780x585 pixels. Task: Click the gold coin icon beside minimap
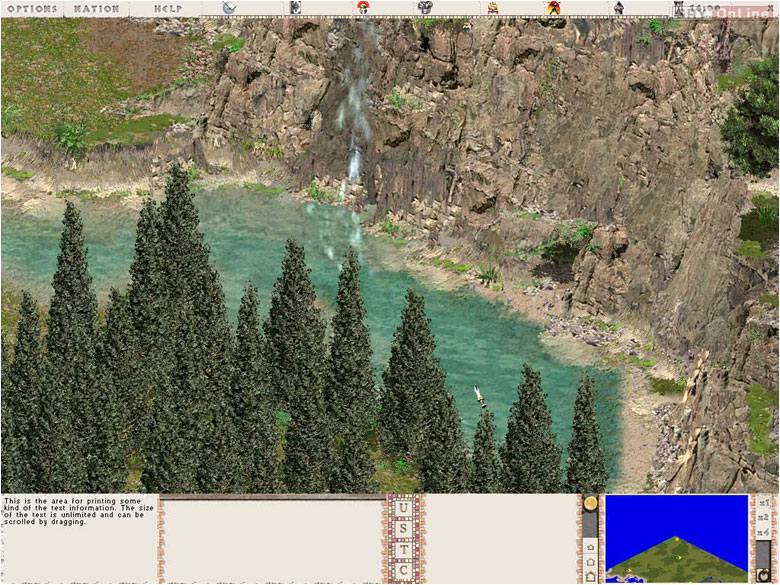[x=590, y=503]
